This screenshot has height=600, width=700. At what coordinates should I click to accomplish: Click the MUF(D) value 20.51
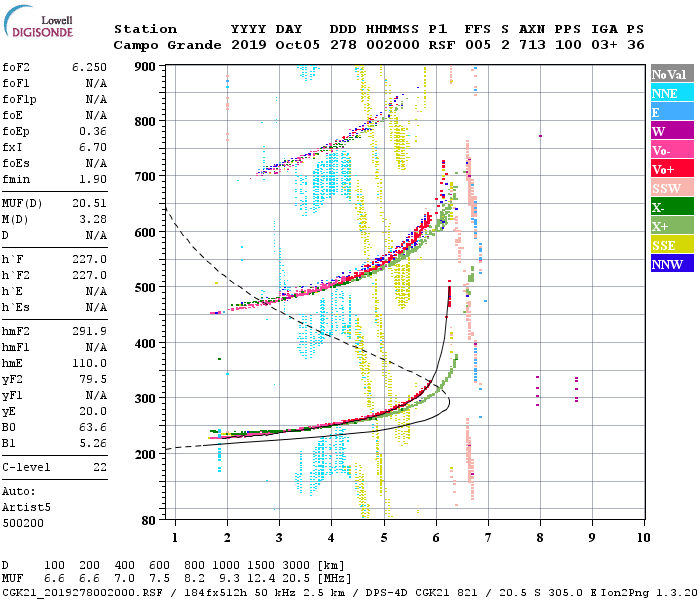pyautogui.click(x=89, y=204)
